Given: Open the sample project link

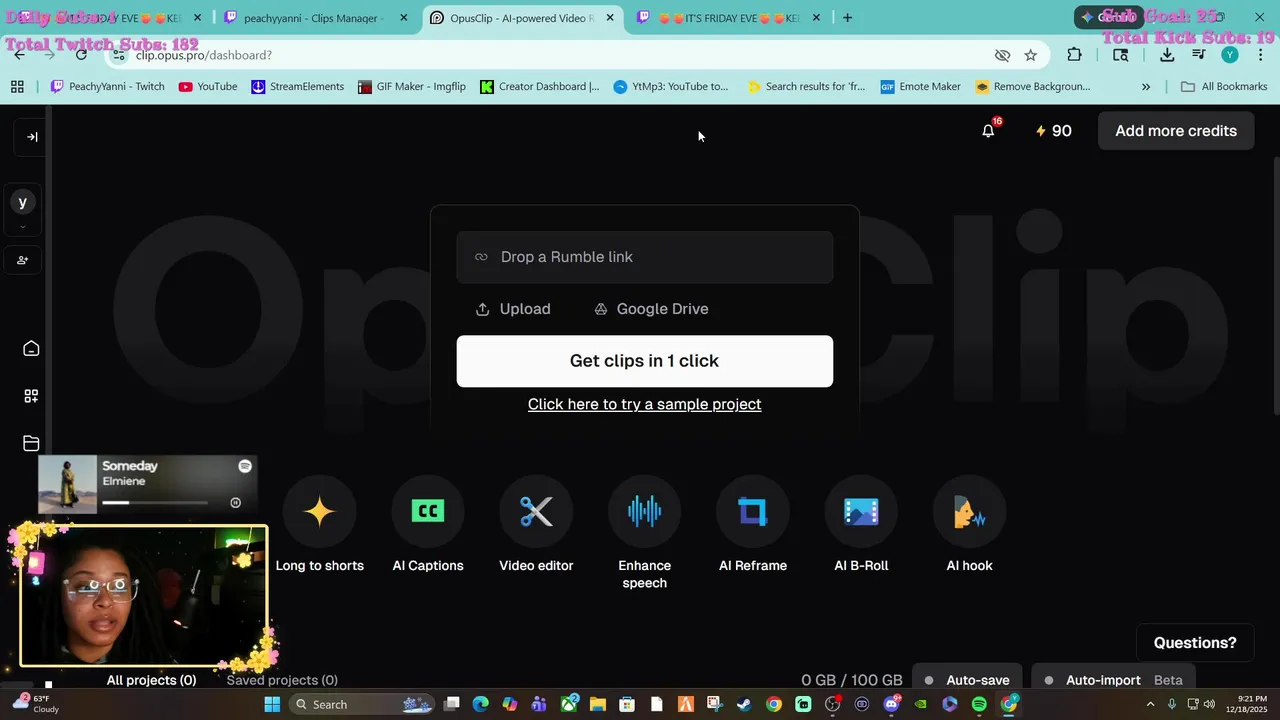Looking at the screenshot, I should (x=645, y=404).
